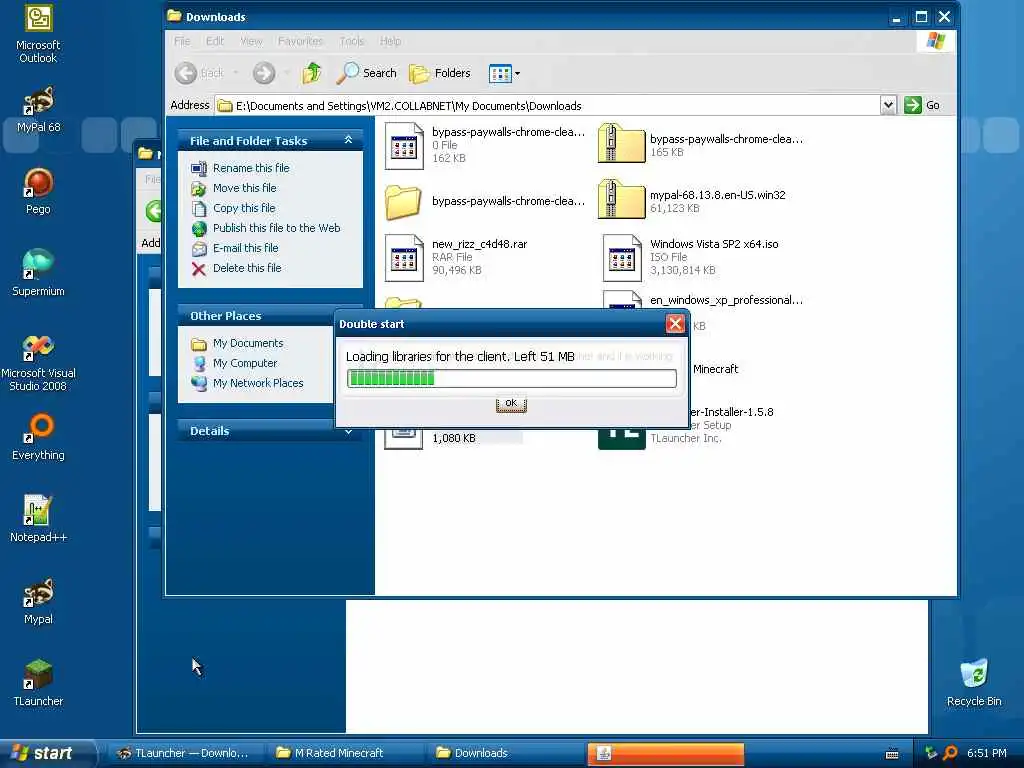Select TLauncher desktop shortcut

click(x=38, y=683)
